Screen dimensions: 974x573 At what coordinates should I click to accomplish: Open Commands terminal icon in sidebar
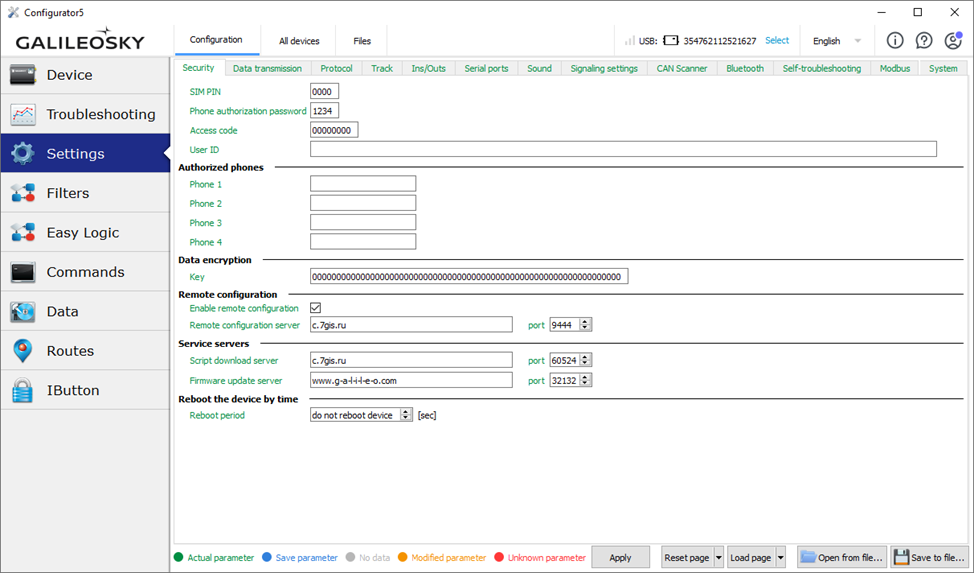click(23, 272)
